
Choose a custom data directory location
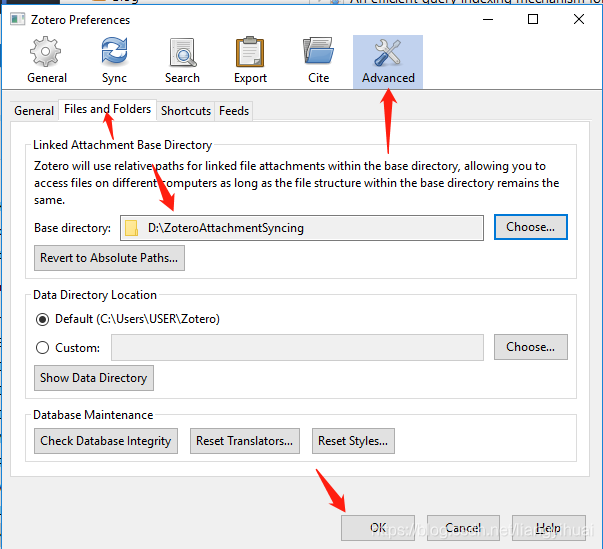point(530,347)
